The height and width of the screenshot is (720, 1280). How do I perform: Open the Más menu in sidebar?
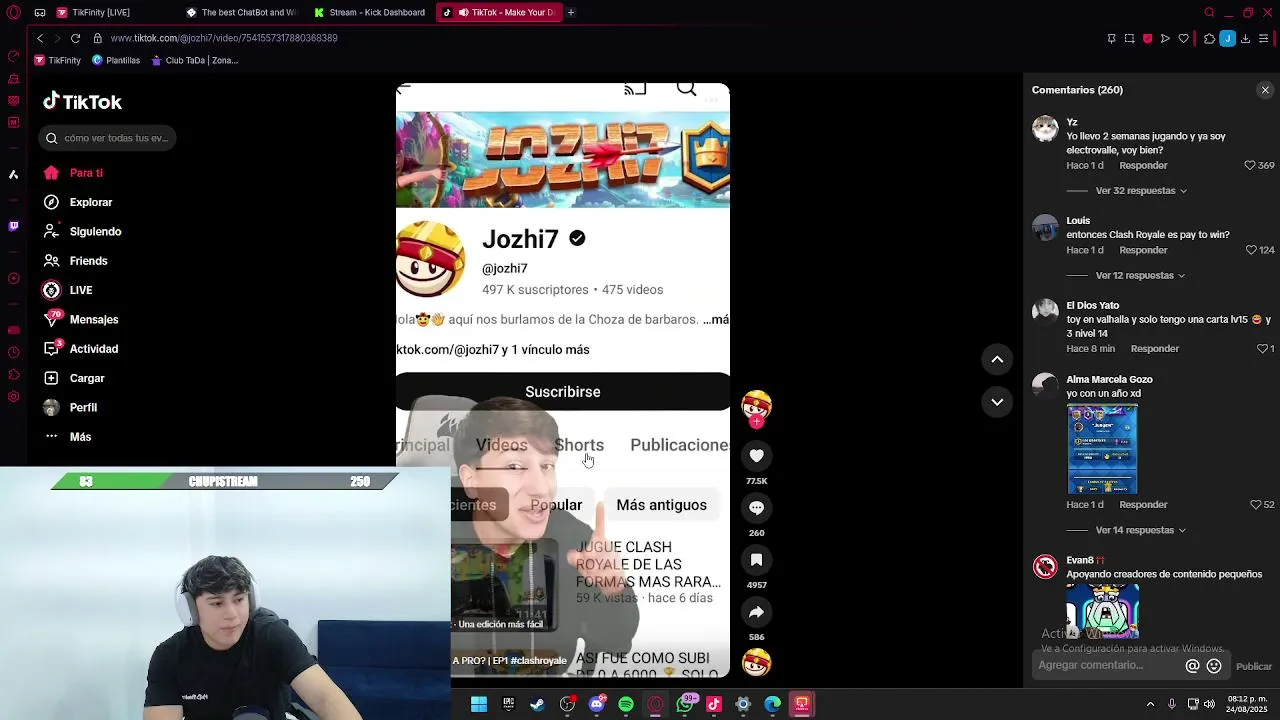tap(67, 437)
